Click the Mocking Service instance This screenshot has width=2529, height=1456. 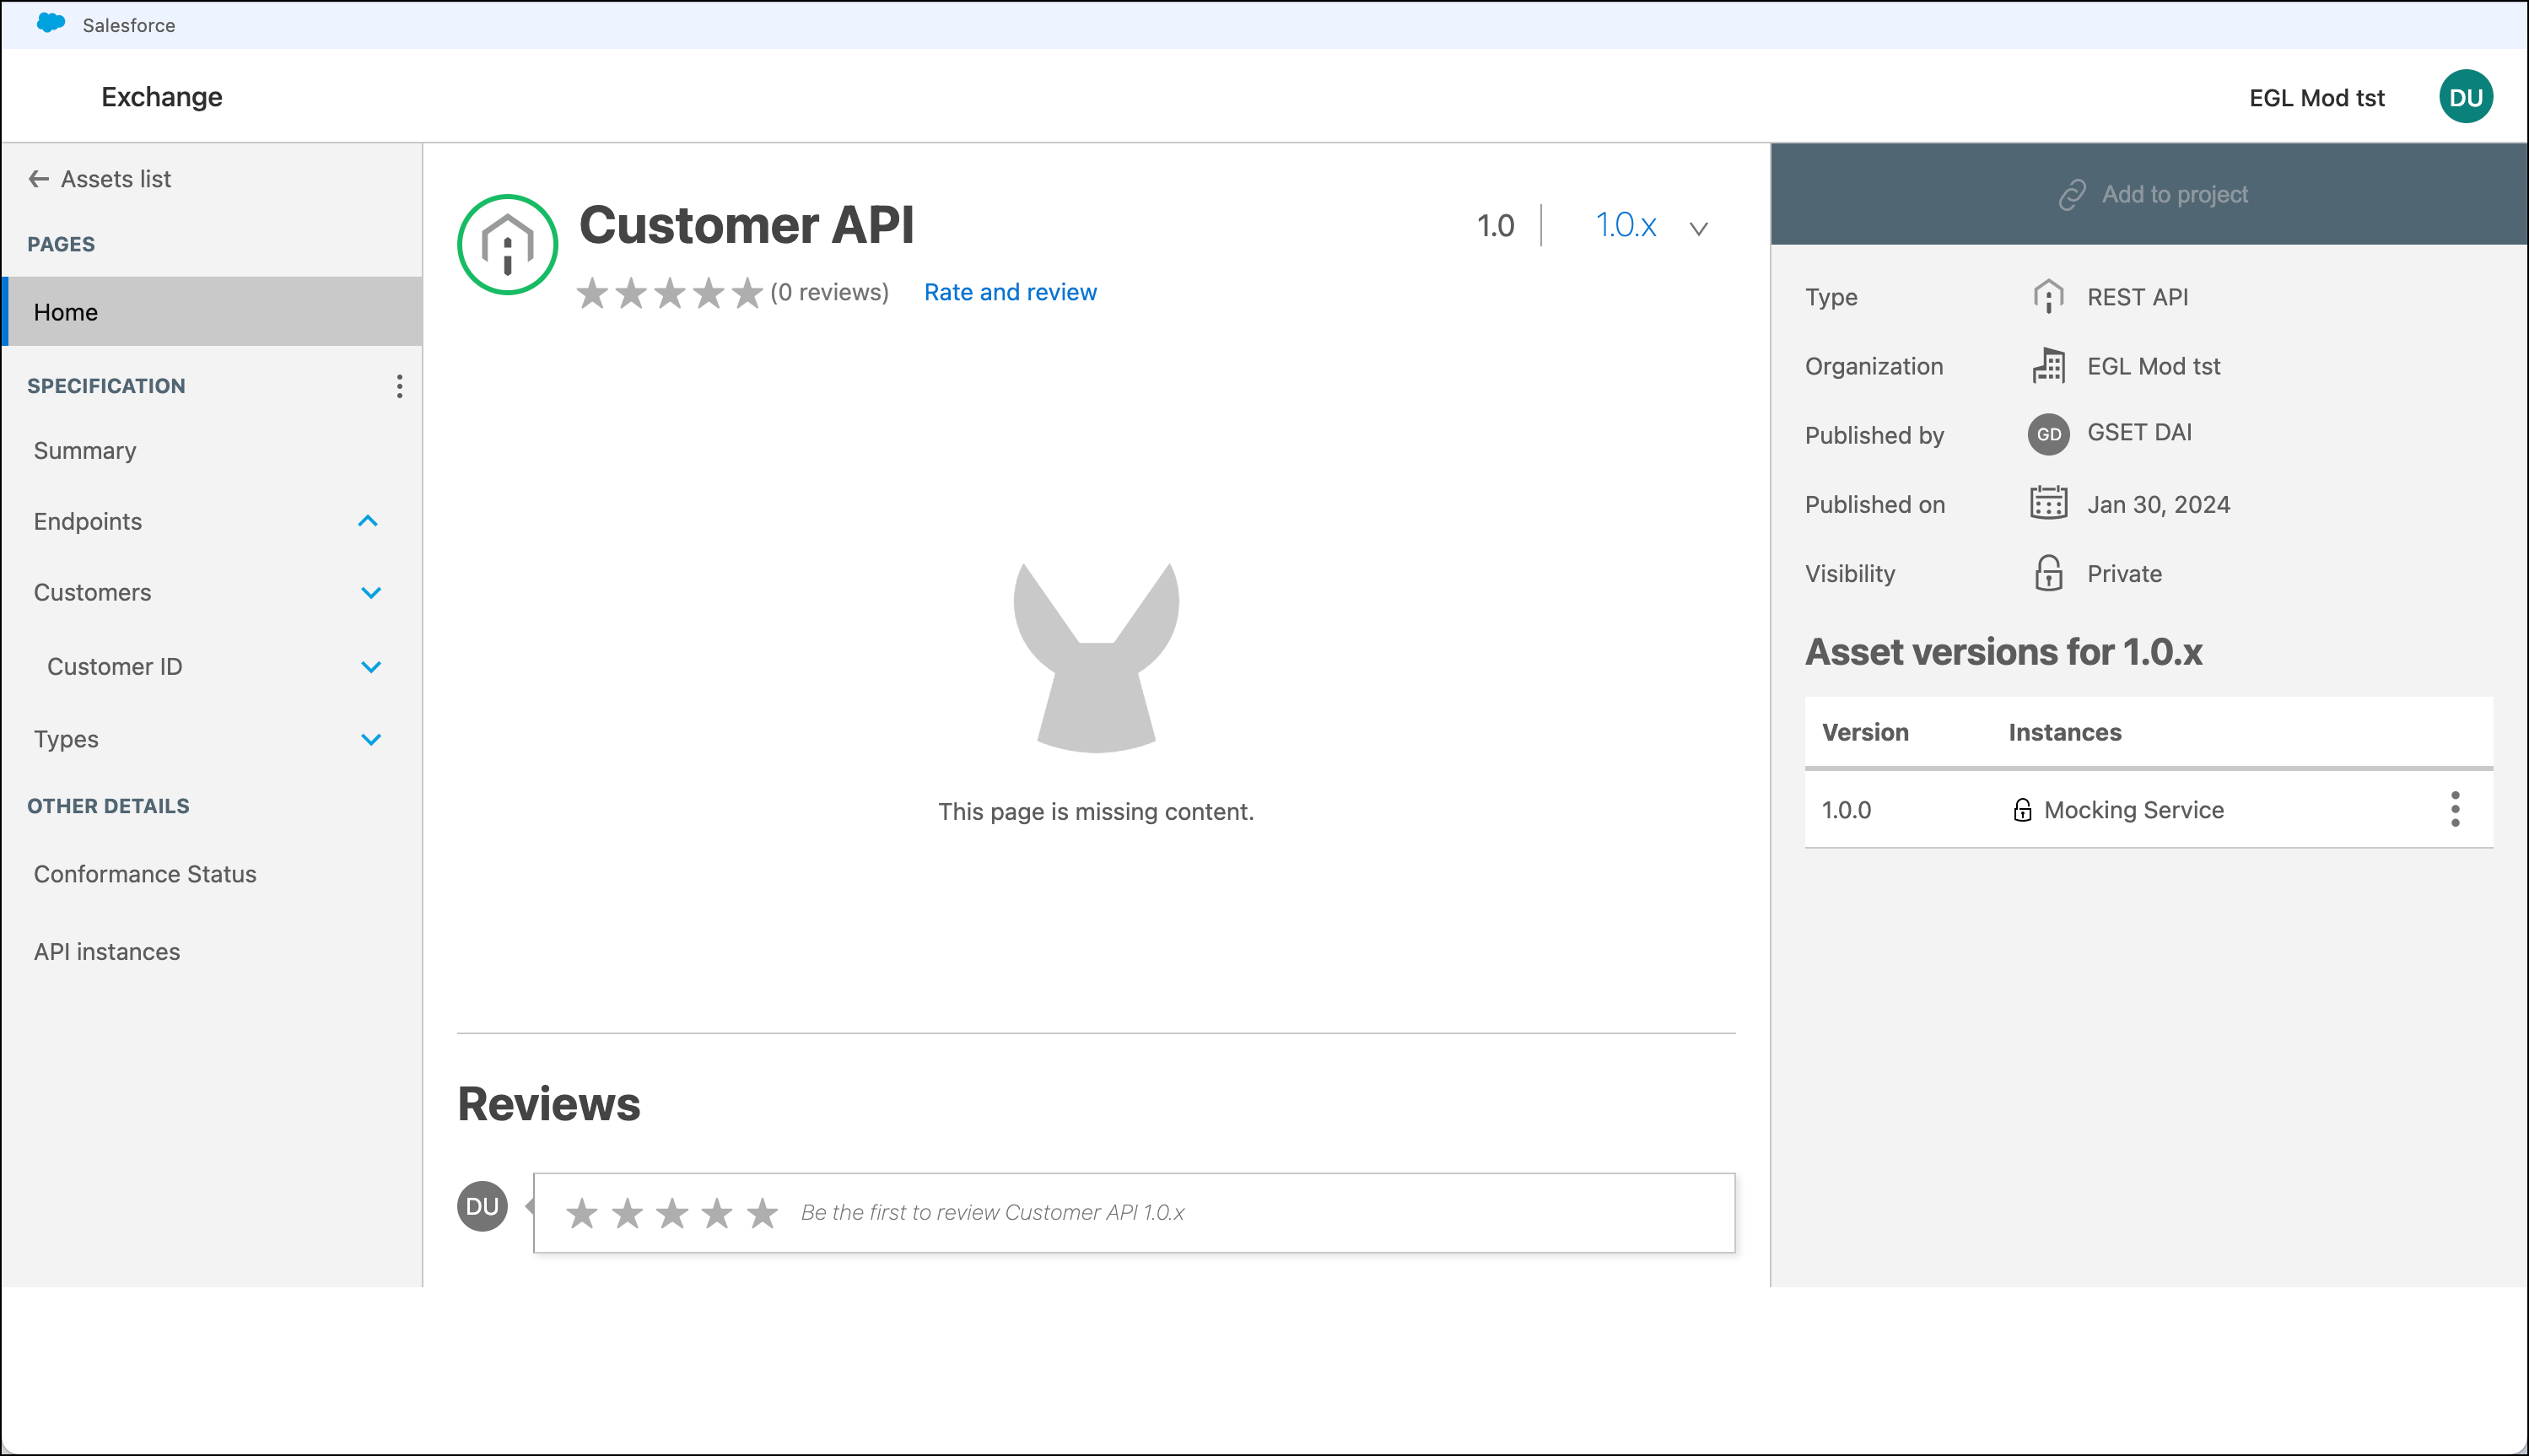(2134, 810)
